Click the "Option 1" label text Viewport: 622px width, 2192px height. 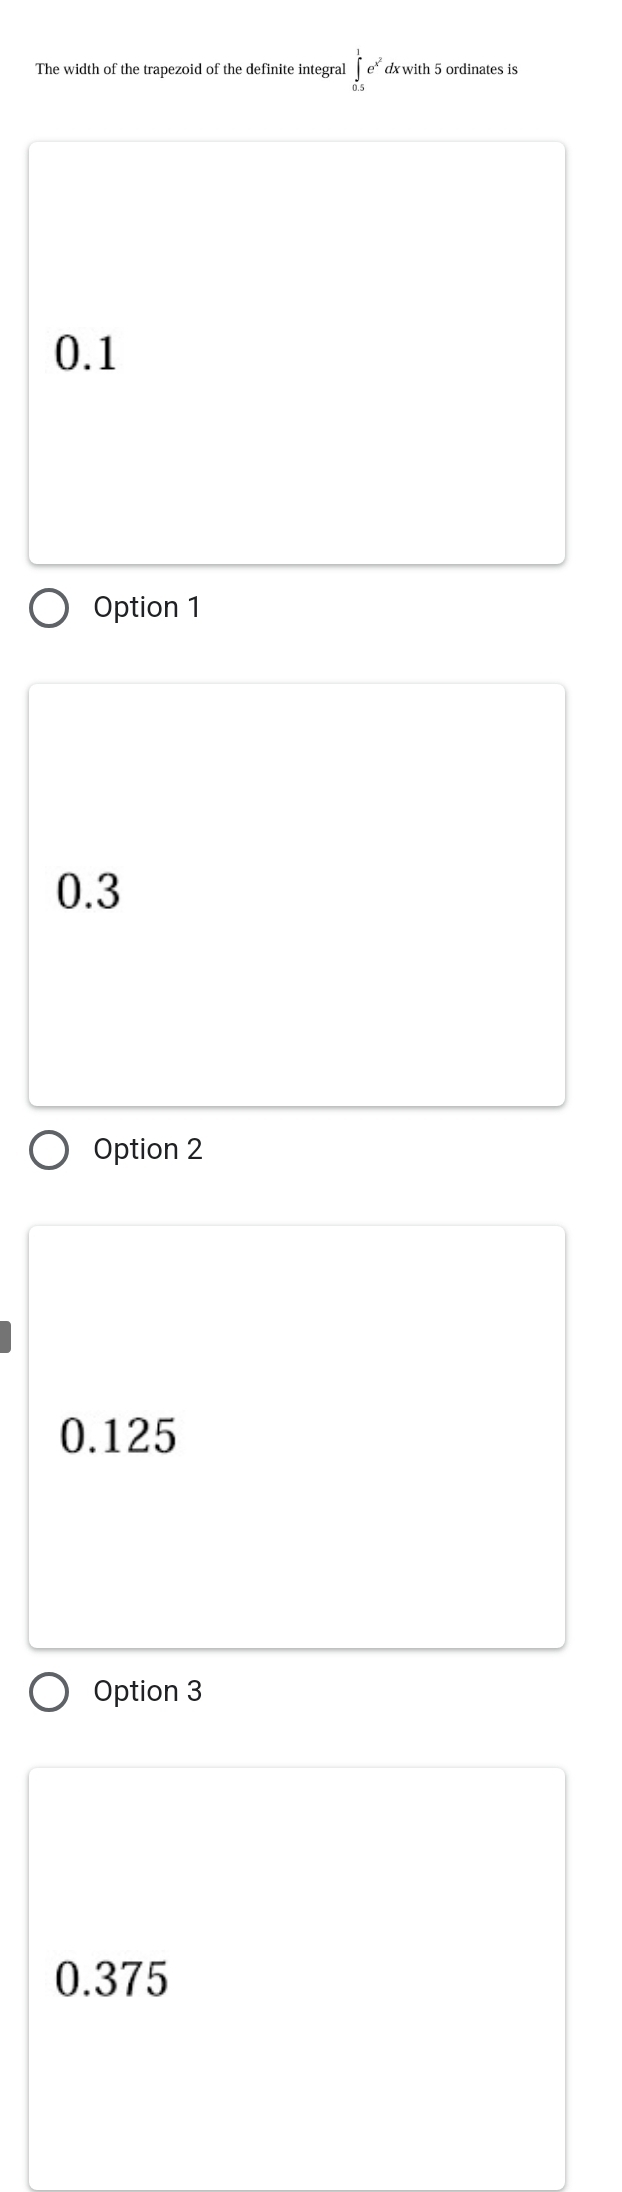tap(147, 608)
